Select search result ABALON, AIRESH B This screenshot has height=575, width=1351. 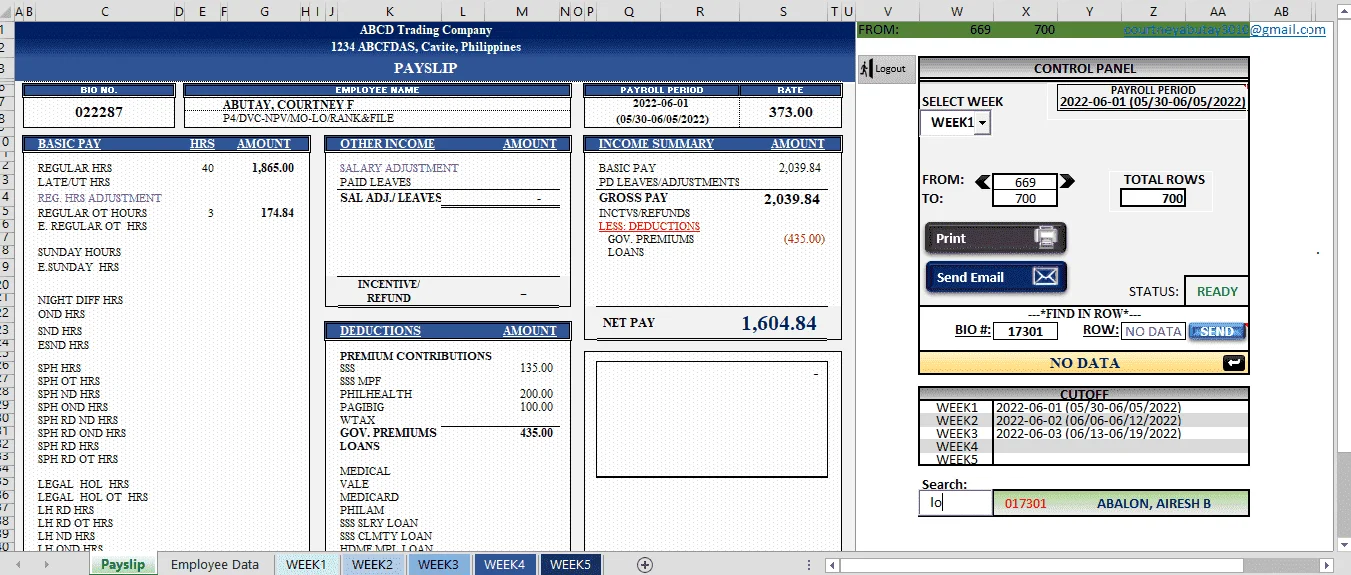coord(1120,503)
